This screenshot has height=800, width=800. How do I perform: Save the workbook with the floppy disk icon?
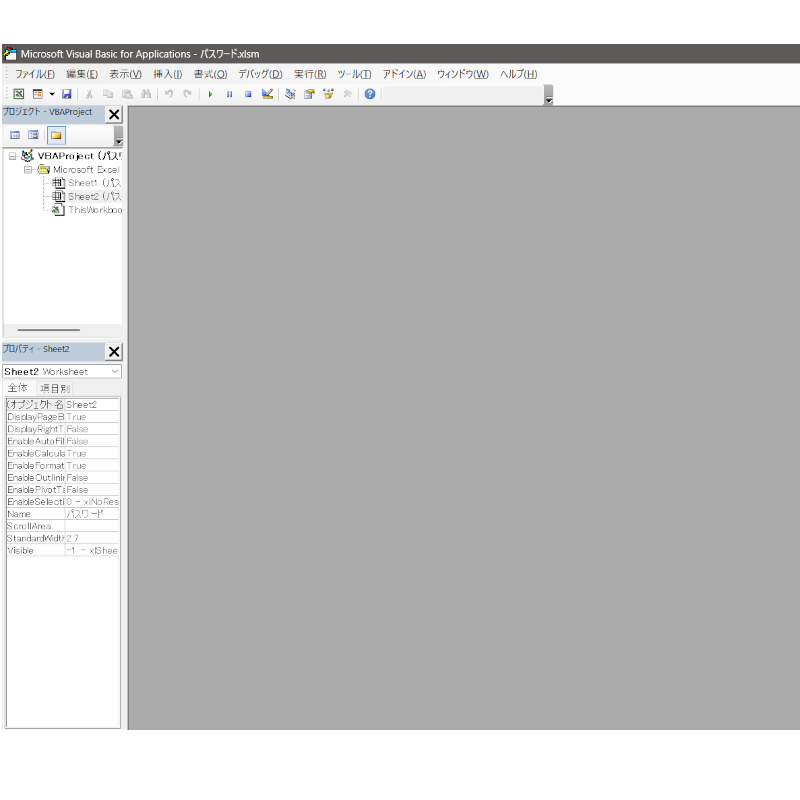[67, 94]
